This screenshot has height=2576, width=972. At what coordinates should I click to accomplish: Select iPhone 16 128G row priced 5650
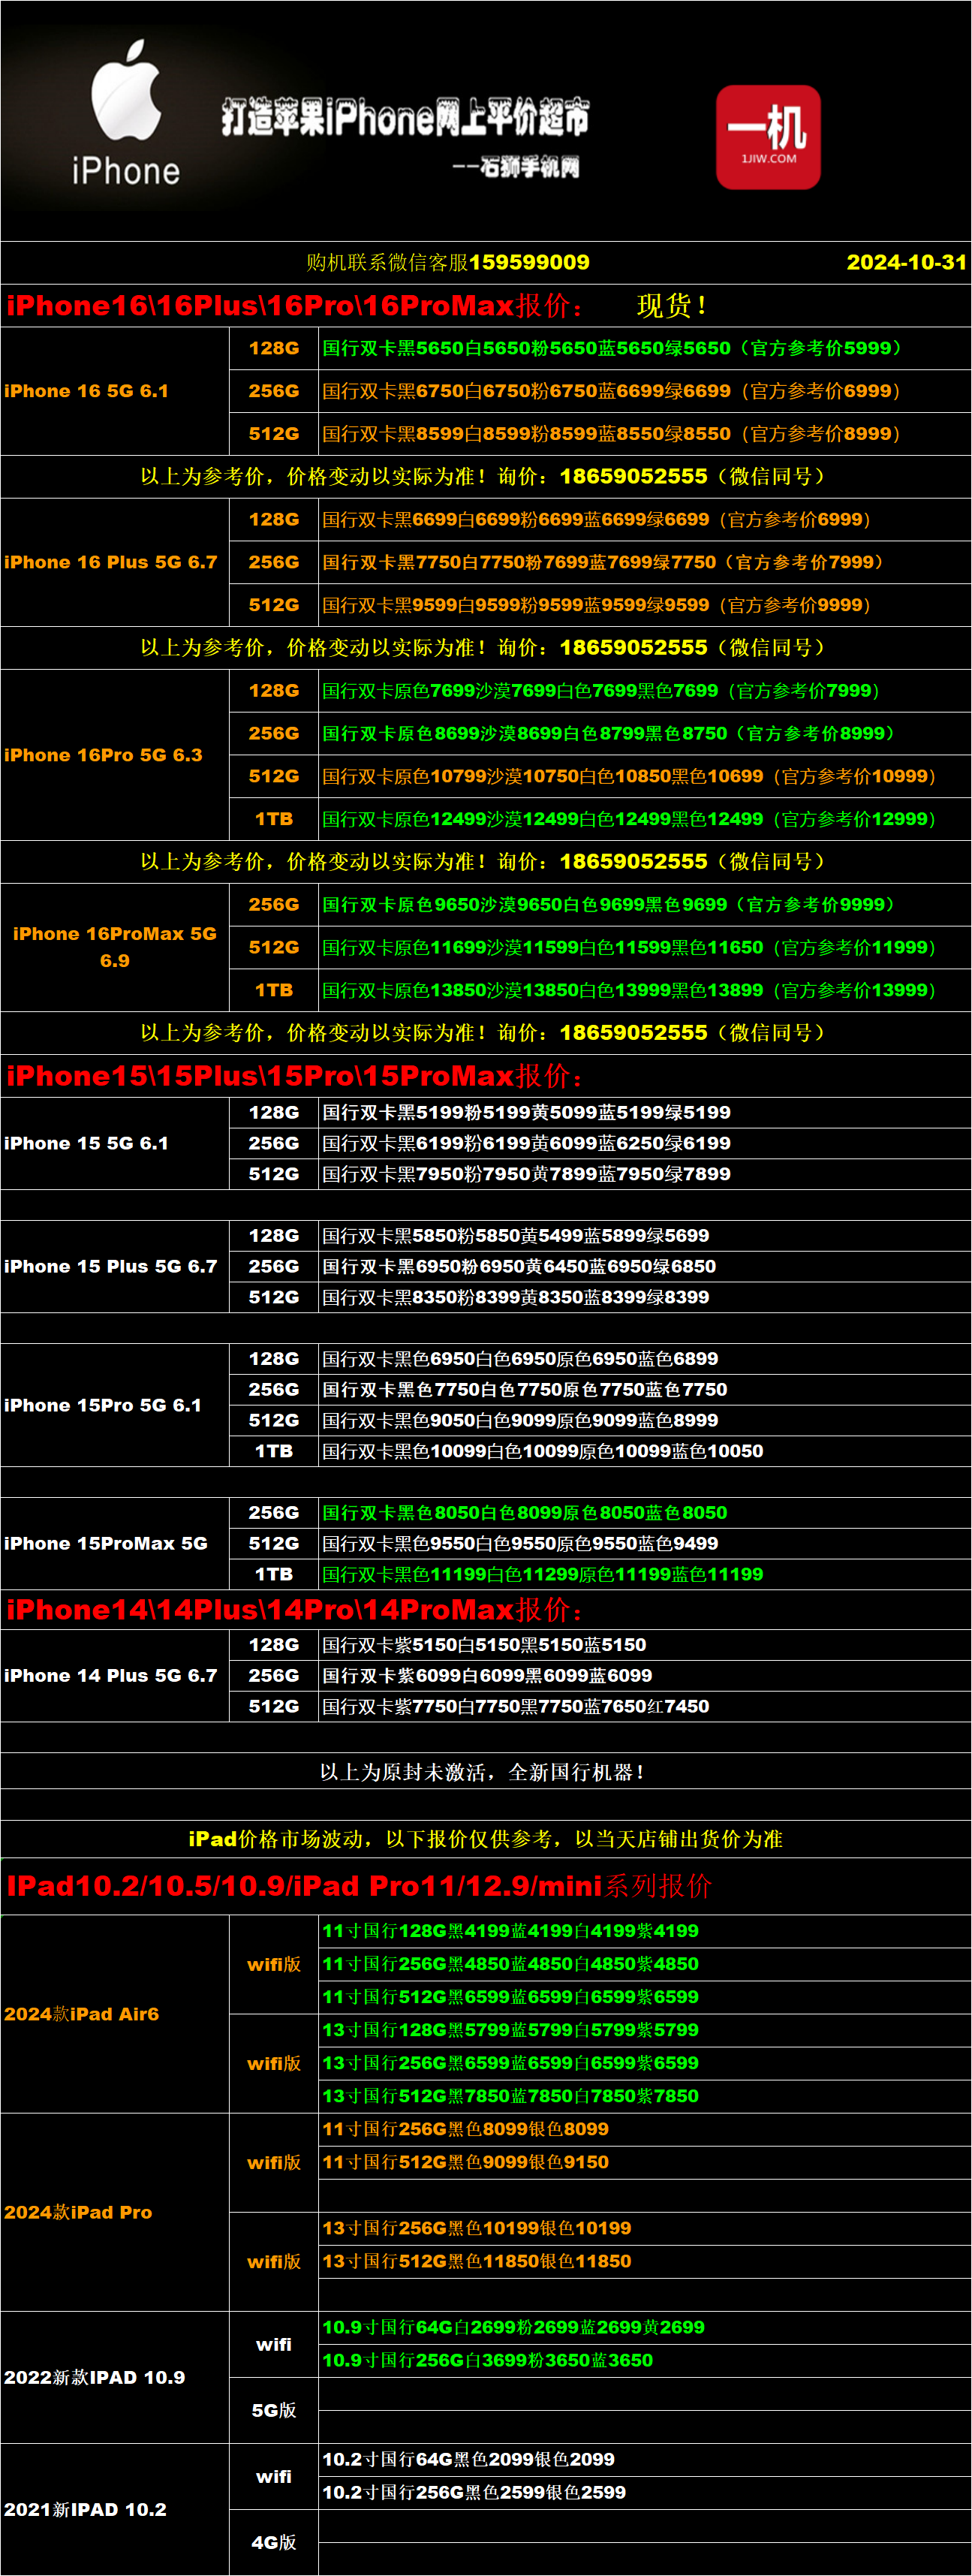coord(645,348)
